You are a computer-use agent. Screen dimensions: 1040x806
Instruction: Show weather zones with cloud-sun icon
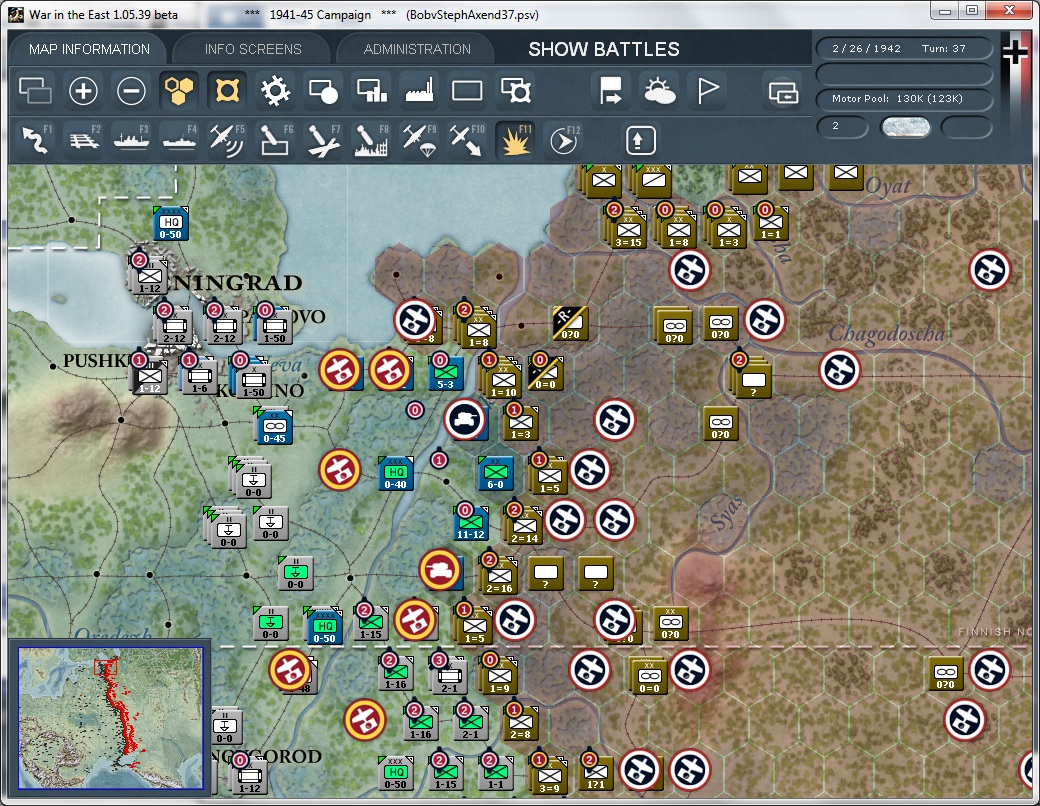point(659,91)
